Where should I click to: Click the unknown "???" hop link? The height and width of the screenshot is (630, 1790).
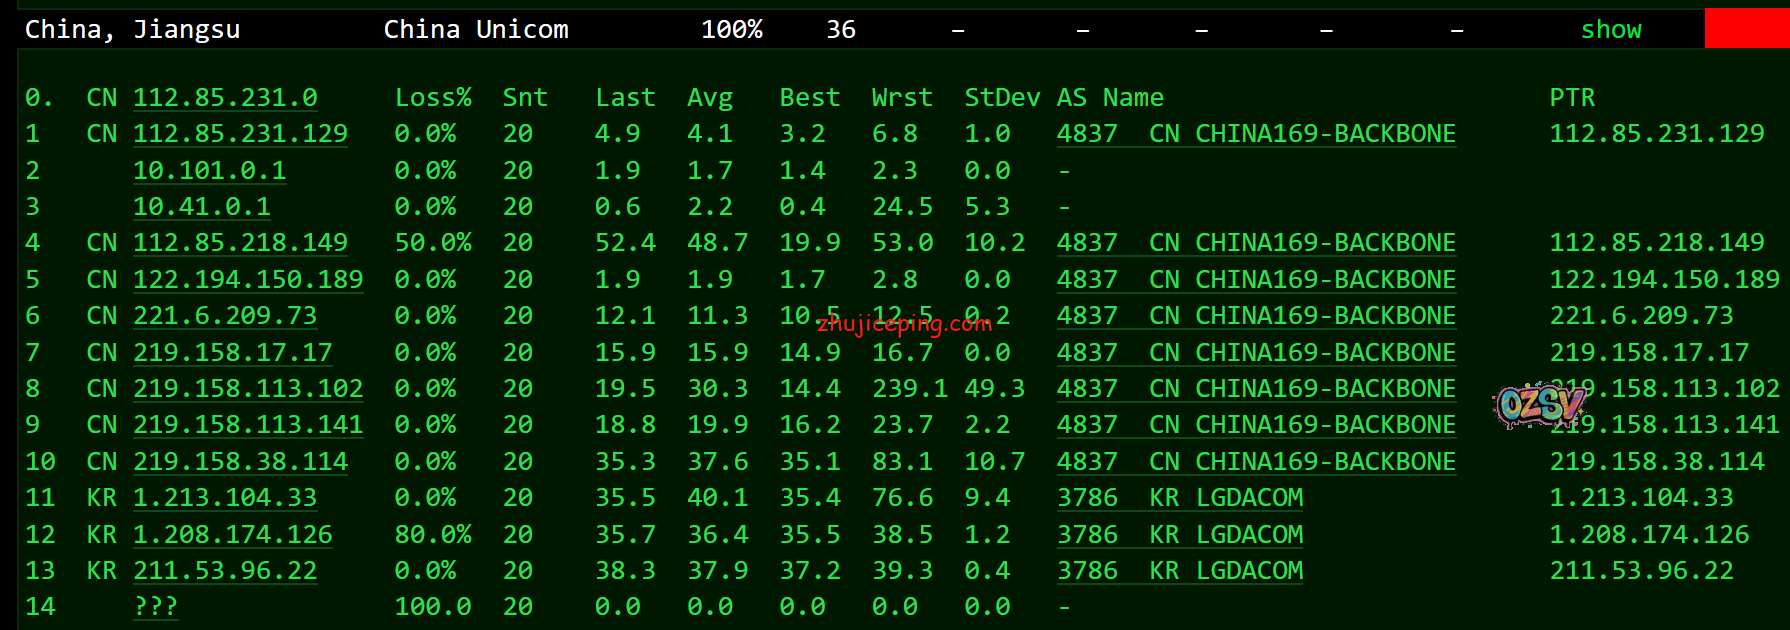tap(155, 607)
